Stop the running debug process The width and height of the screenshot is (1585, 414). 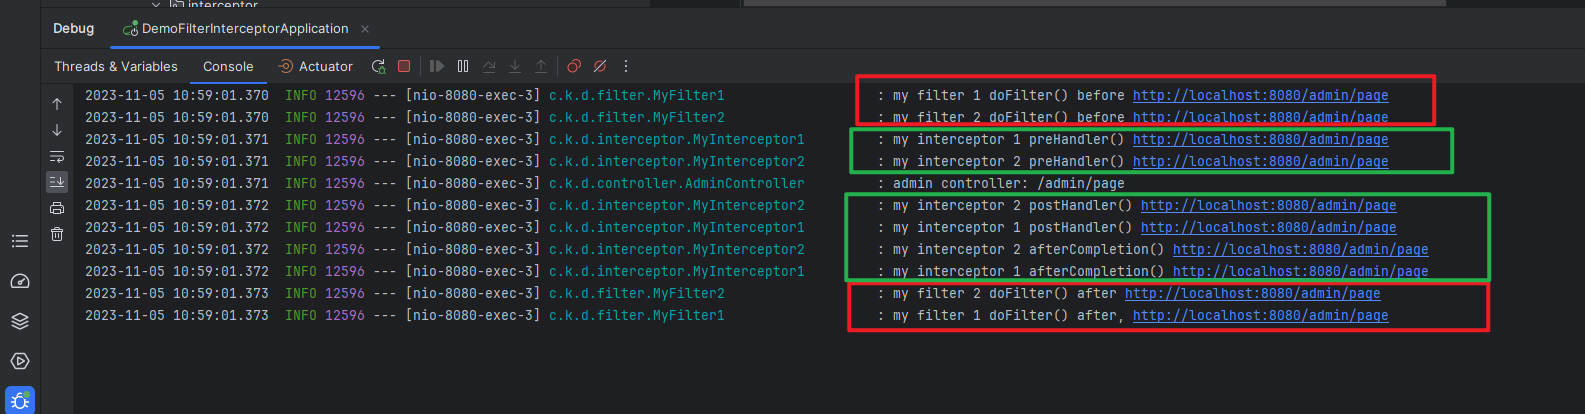[x=404, y=66]
